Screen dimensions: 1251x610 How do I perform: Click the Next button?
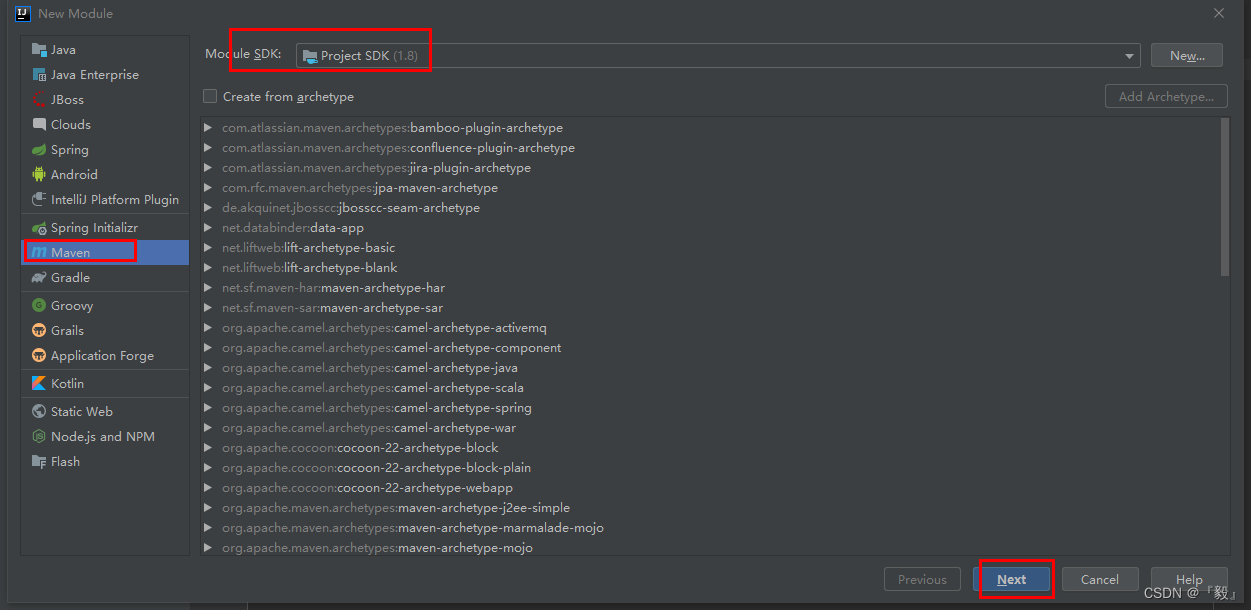1011,580
